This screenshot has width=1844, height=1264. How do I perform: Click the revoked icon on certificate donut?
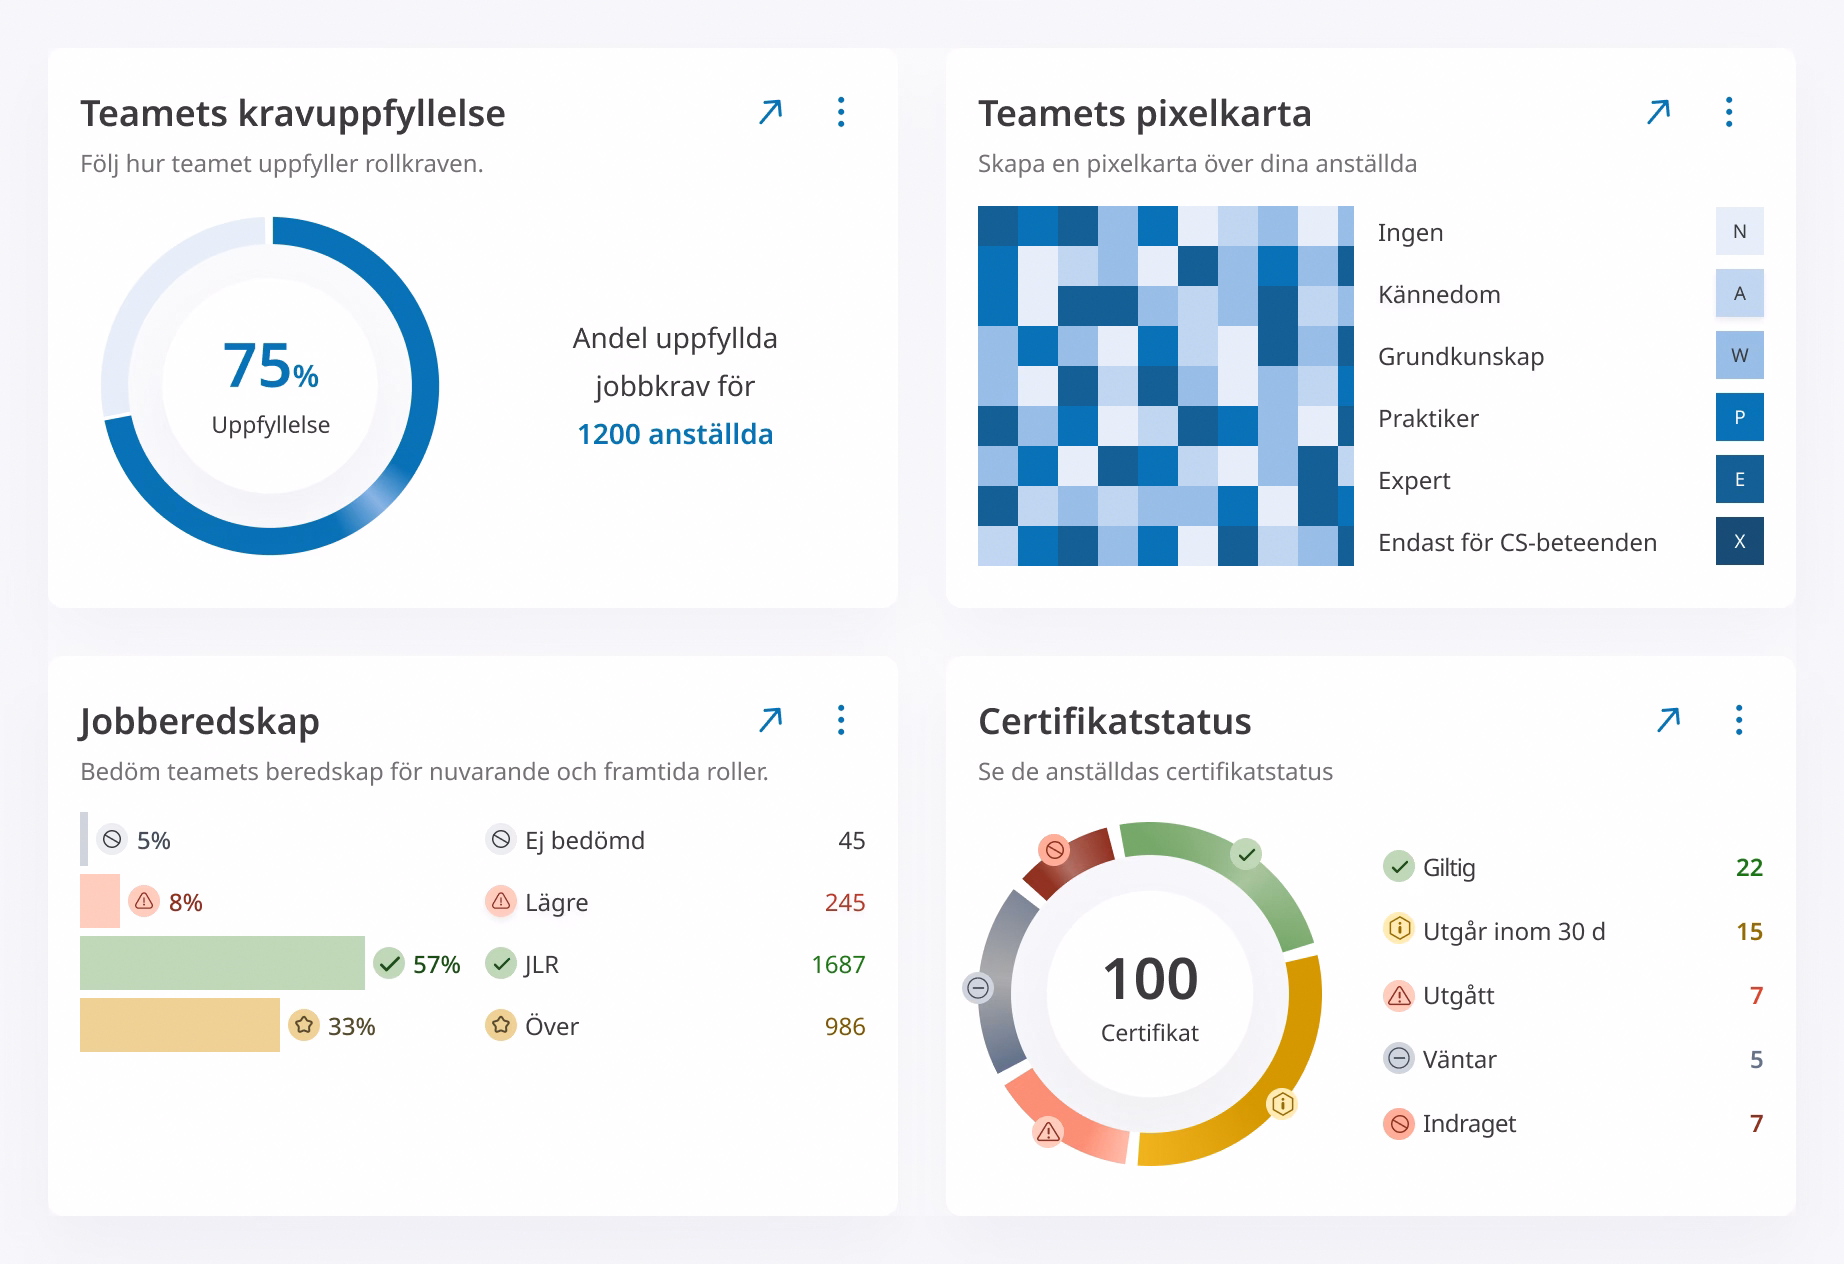pyautogui.click(x=1053, y=850)
